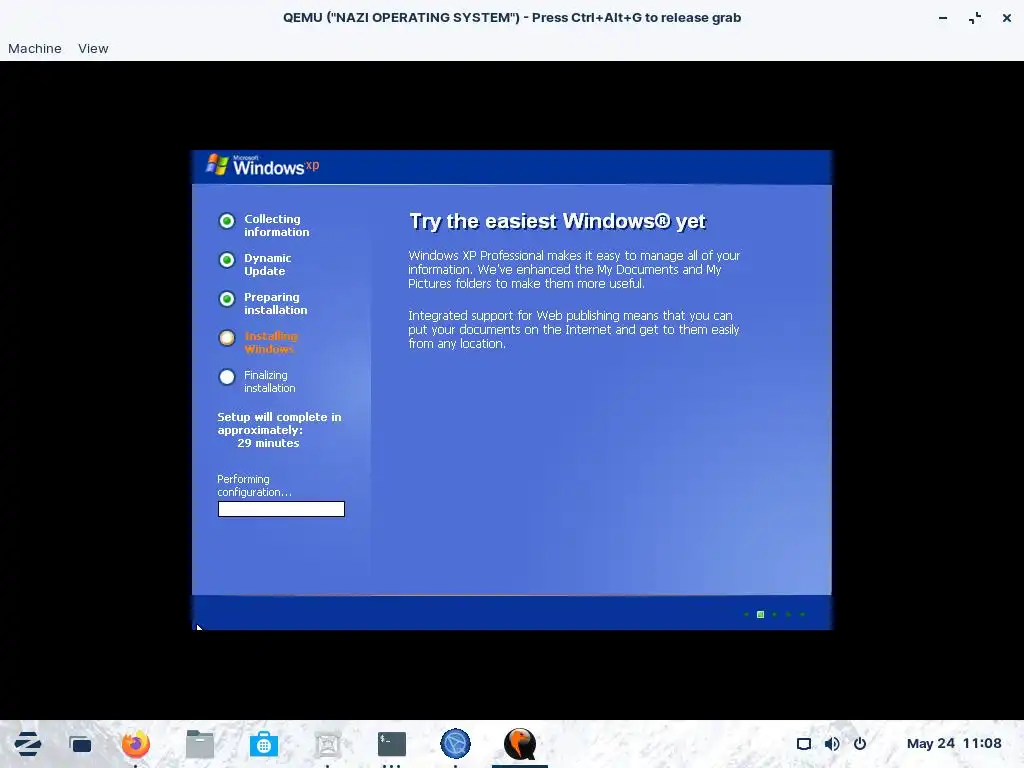Click the green square slide indicator
The width and height of the screenshot is (1024, 768).
coord(760,615)
